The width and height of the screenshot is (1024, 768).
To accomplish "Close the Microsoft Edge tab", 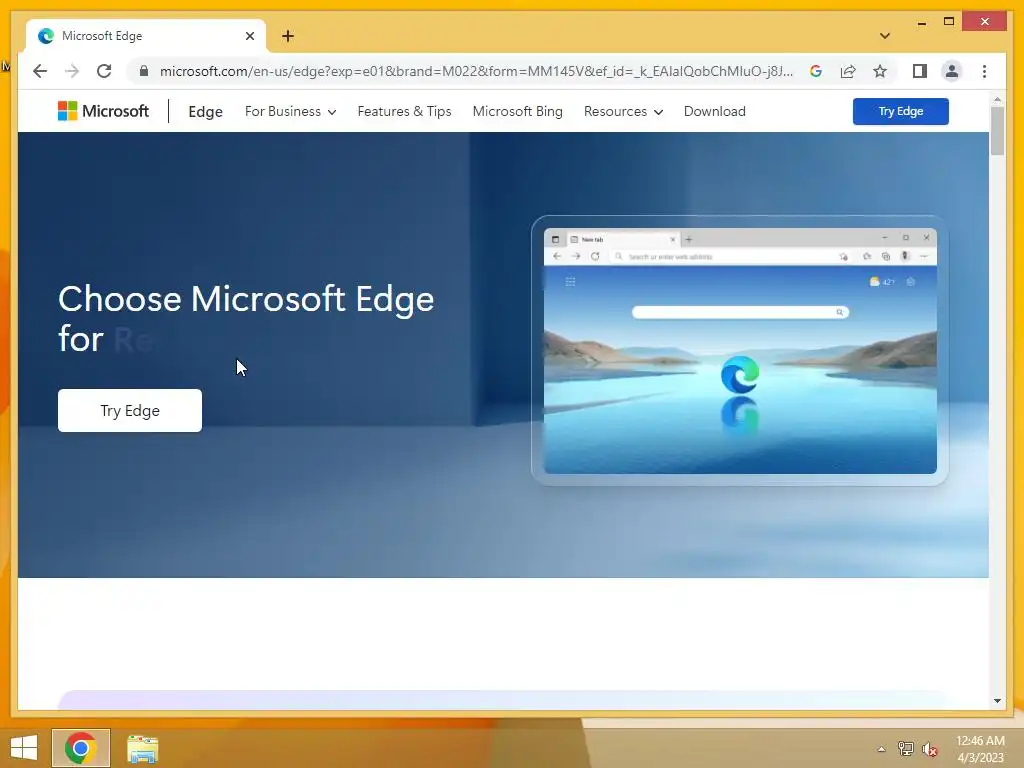I will pyautogui.click(x=249, y=36).
